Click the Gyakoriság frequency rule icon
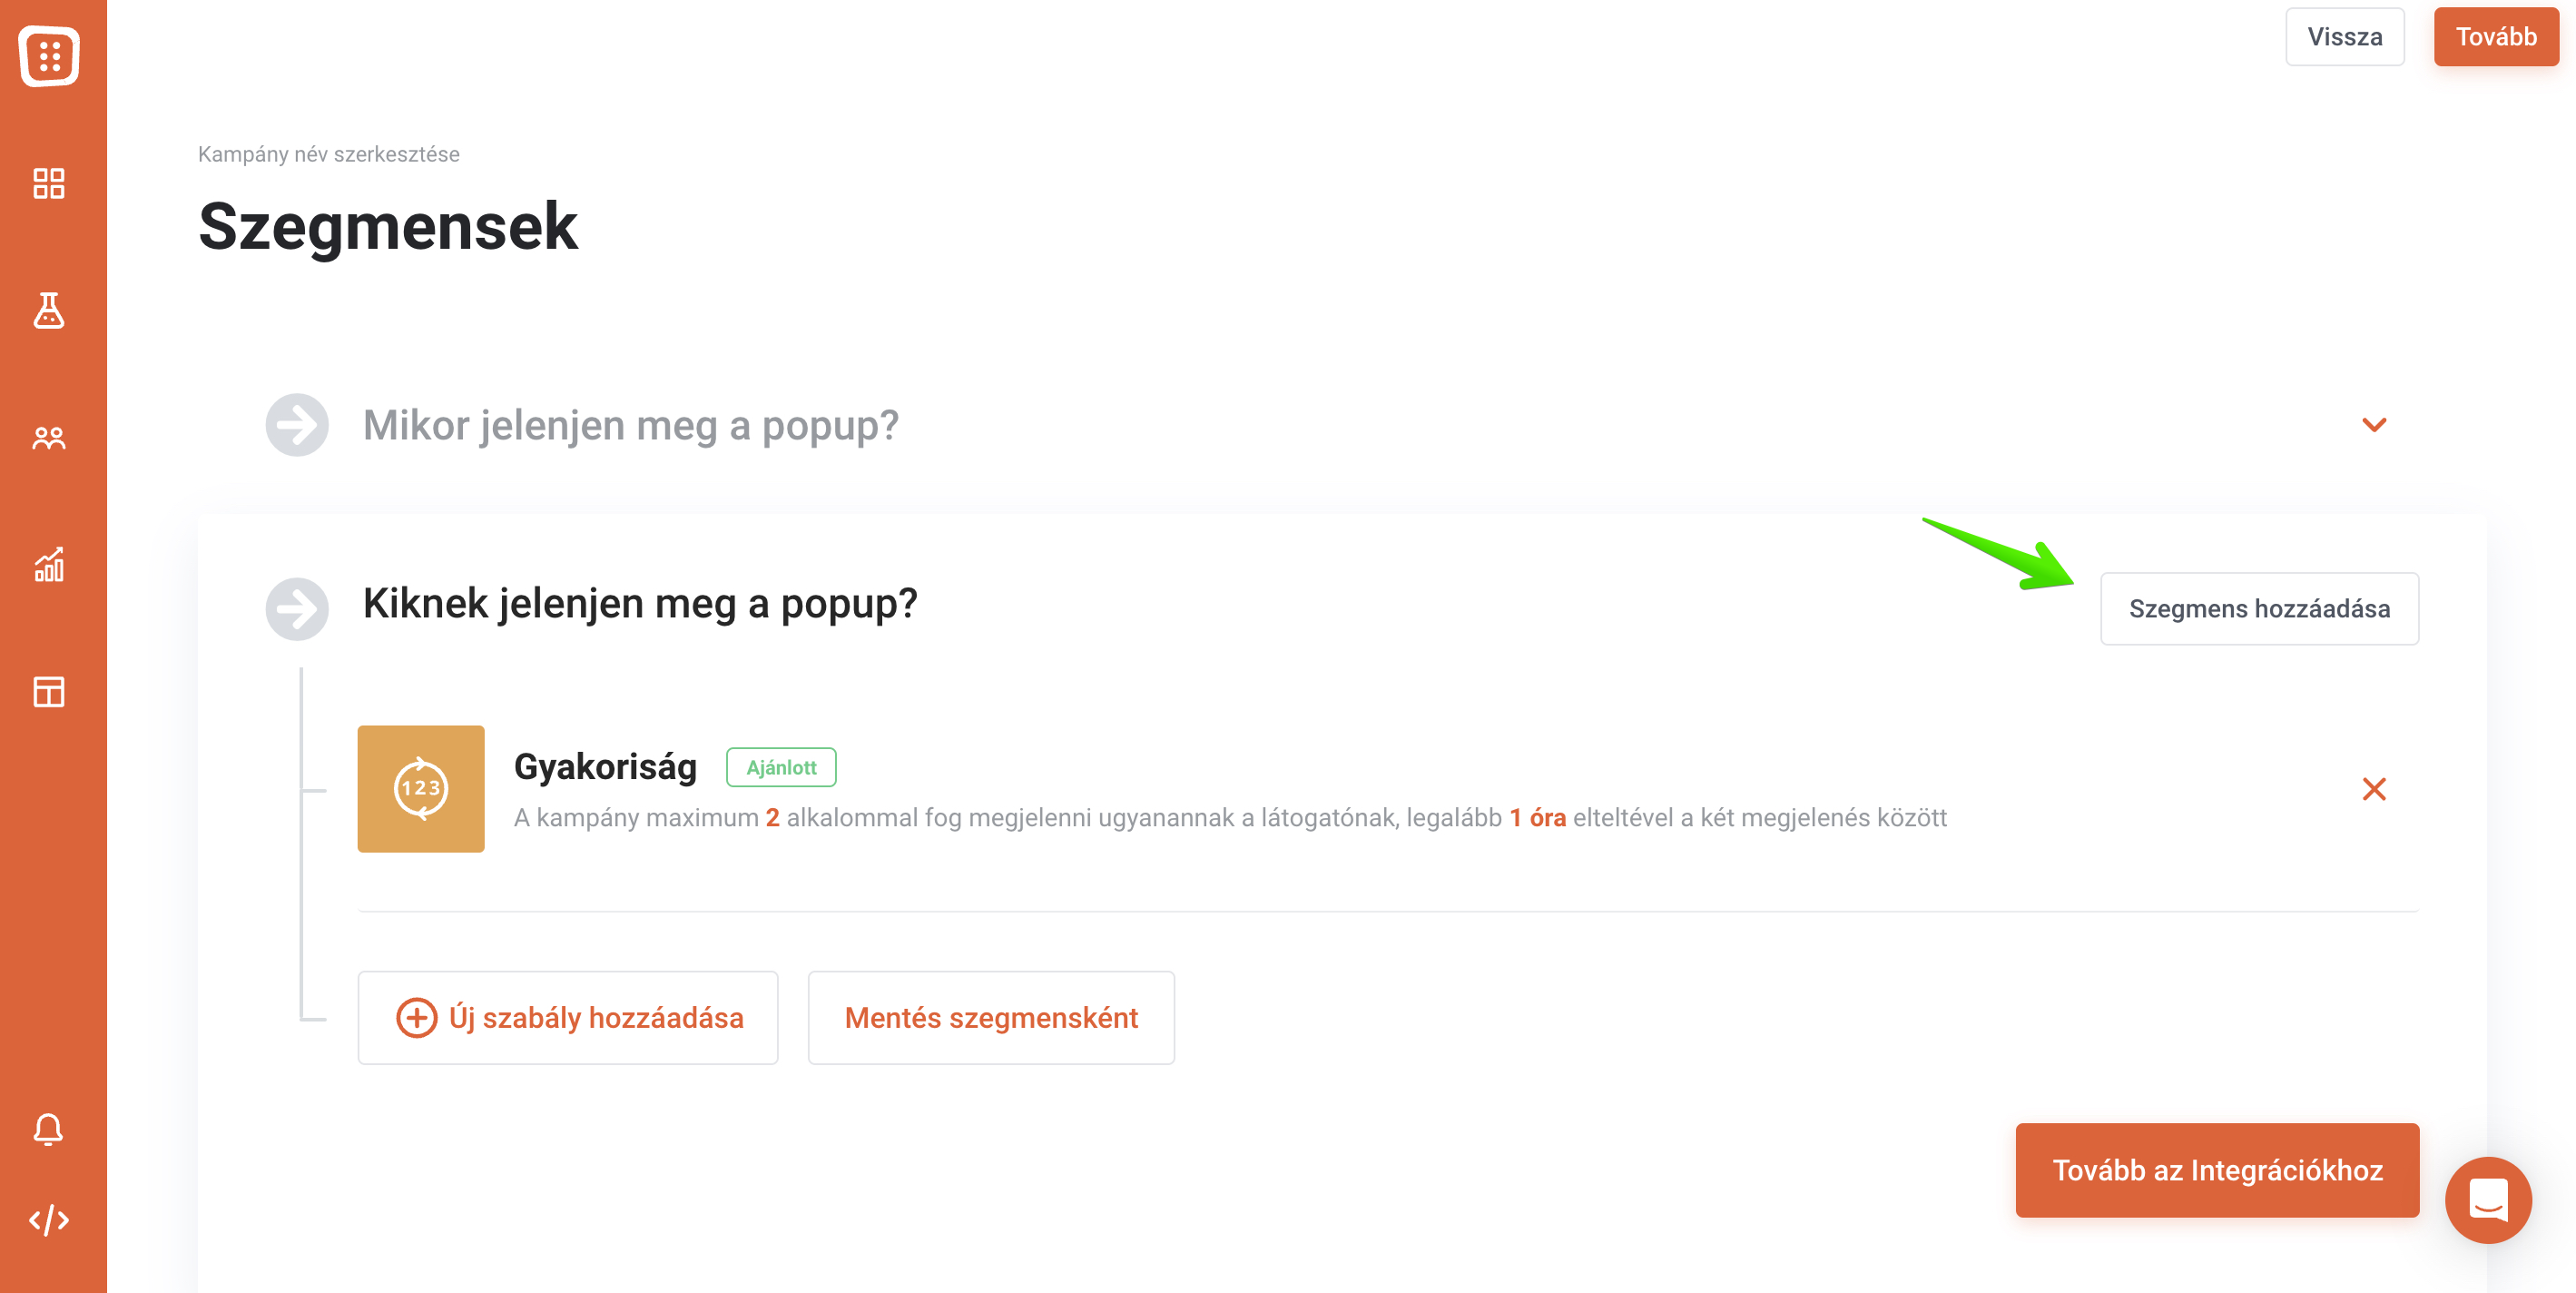 pos(421,789)
